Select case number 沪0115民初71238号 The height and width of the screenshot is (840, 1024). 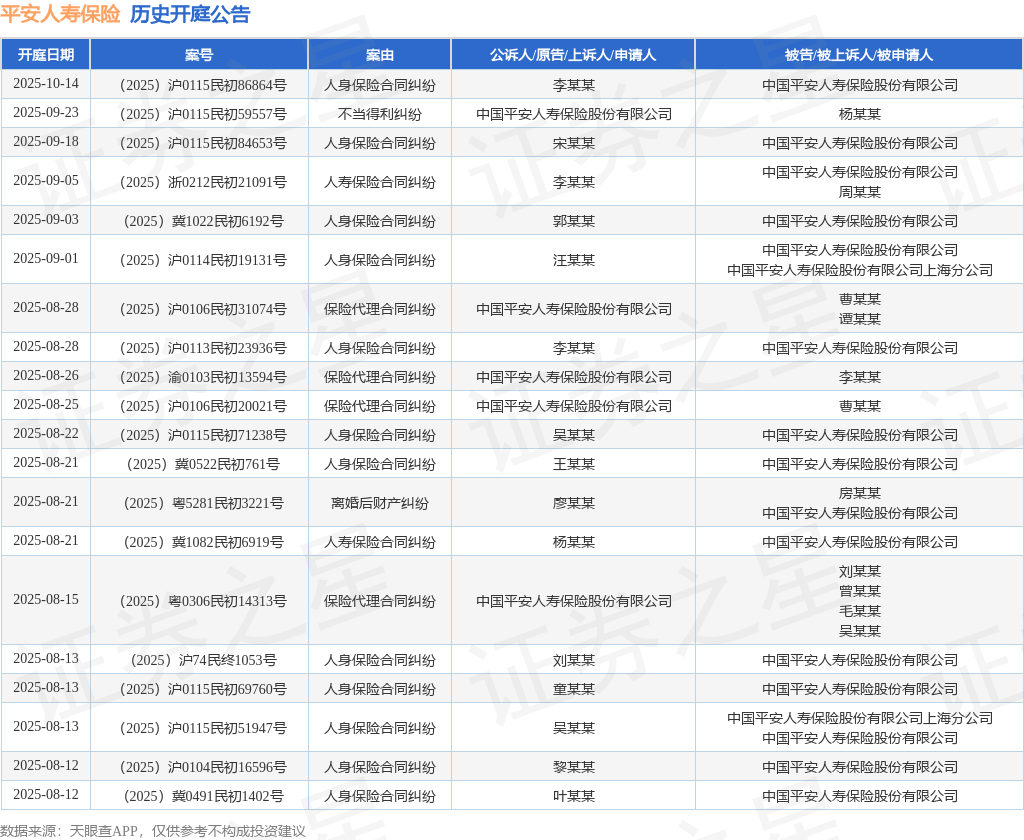203,435
